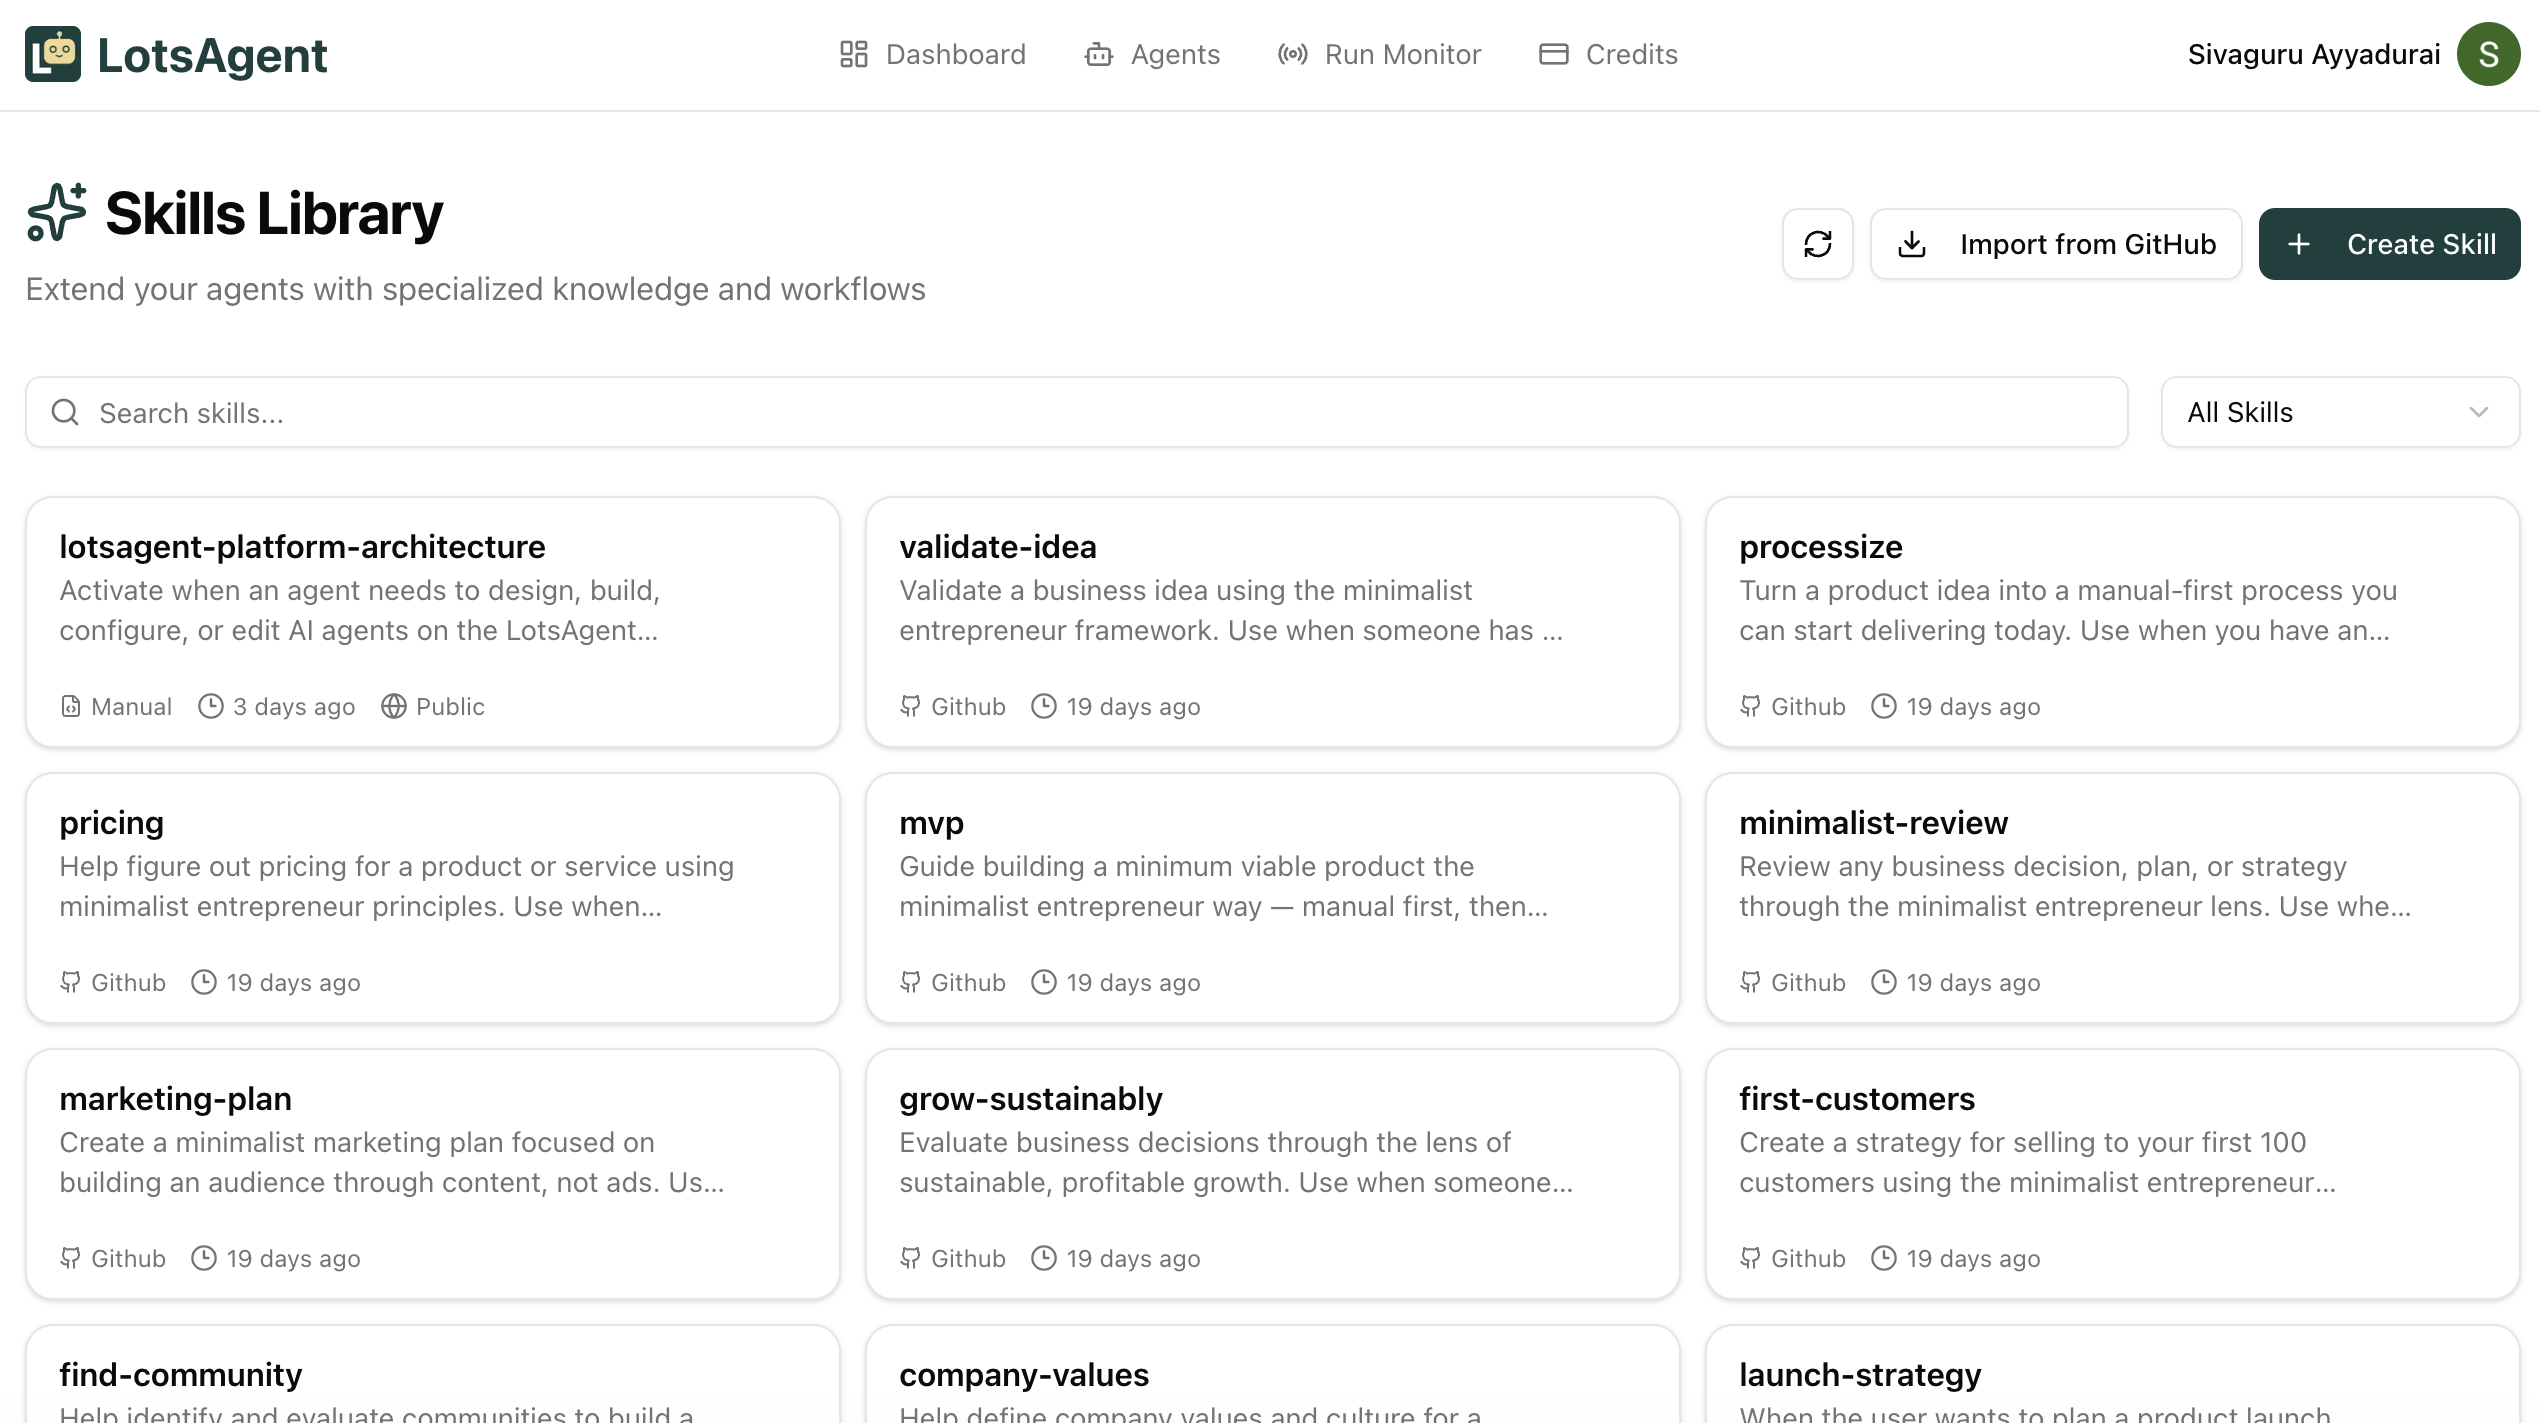Focus the Search skills input field

(1100, 412)
